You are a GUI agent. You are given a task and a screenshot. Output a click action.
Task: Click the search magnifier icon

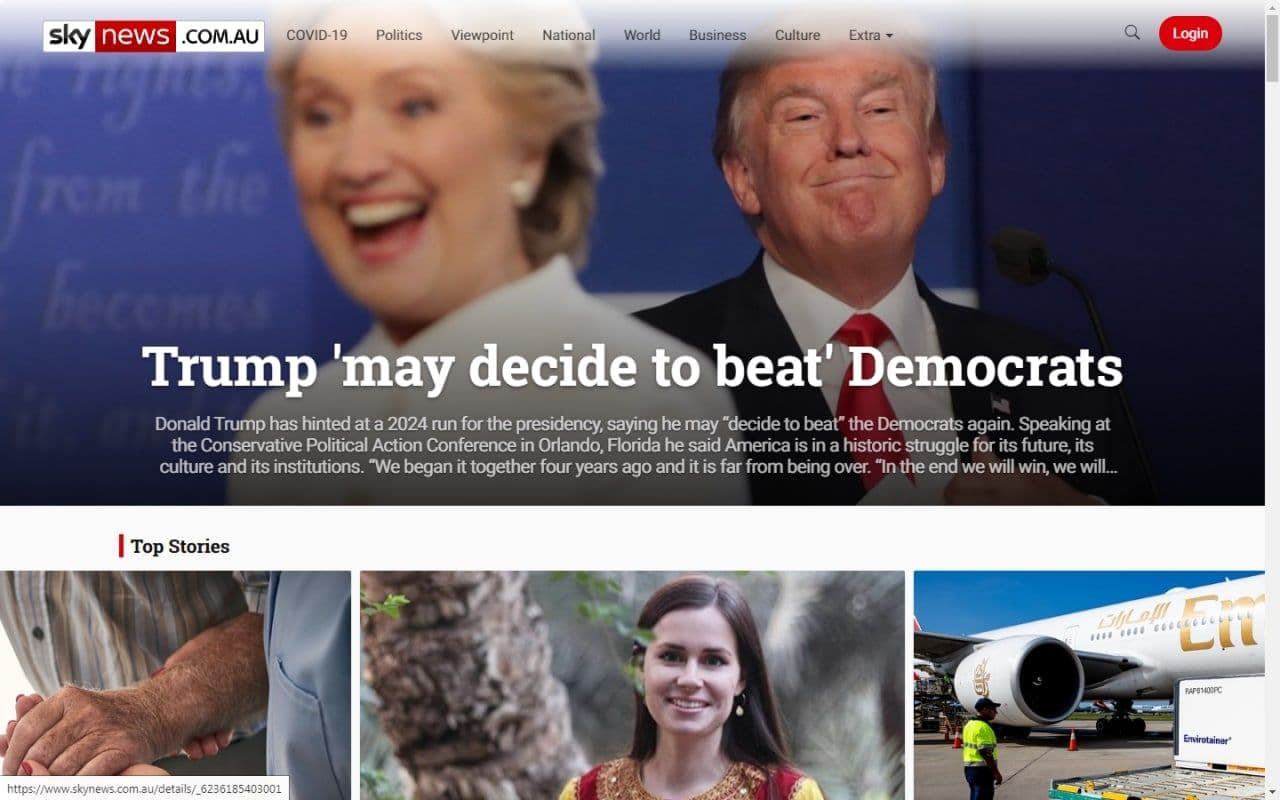pos(1132,33)
